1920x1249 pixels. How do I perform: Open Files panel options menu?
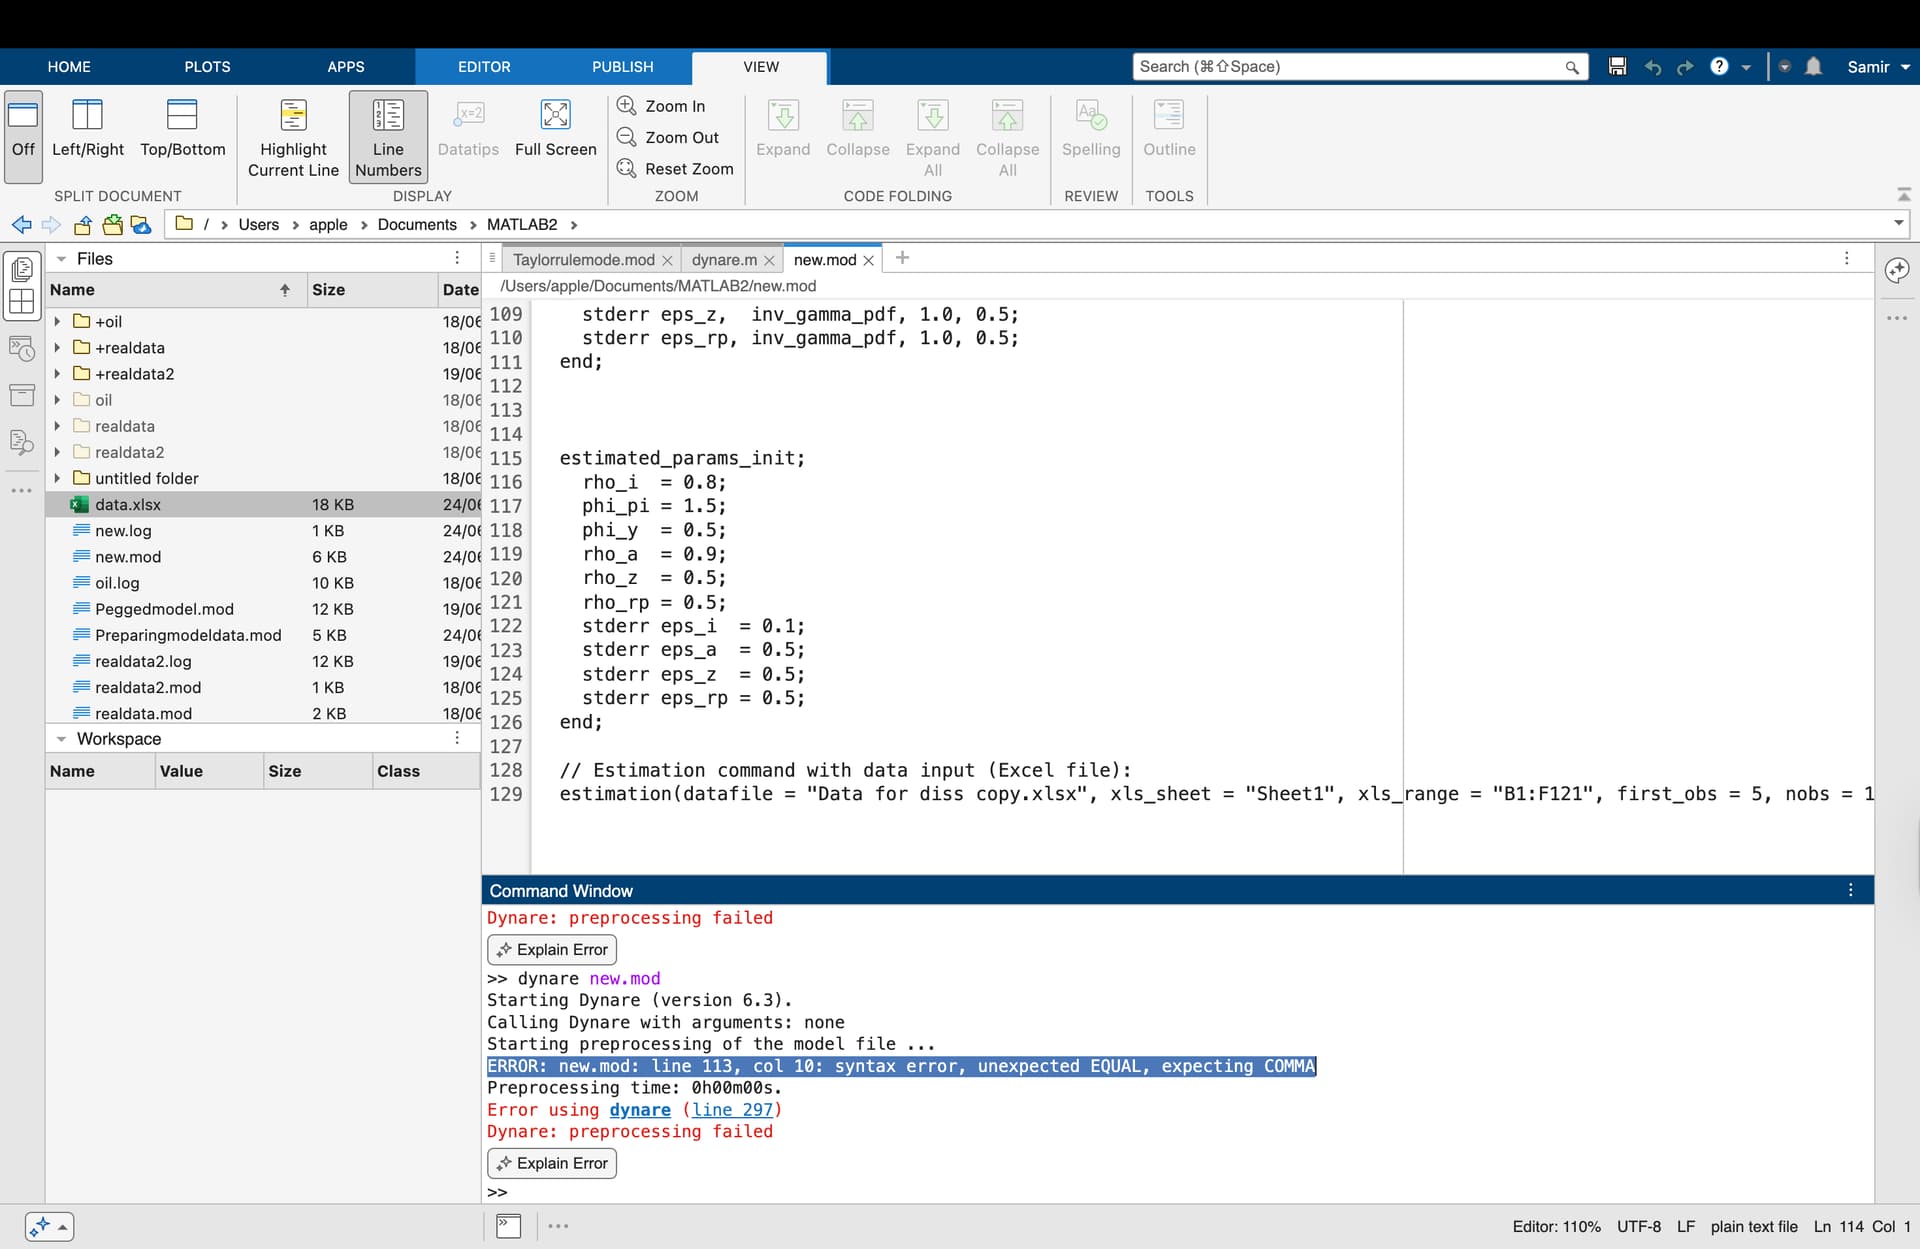(x=457, y=258)
